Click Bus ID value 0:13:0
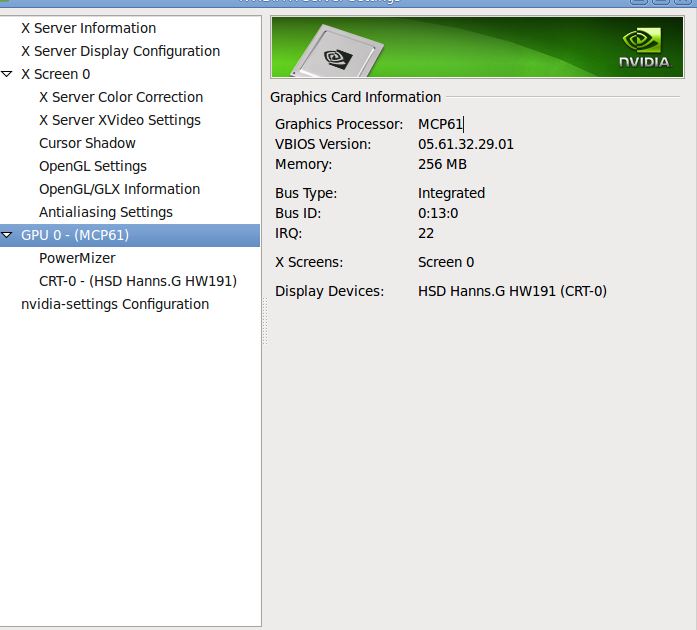The height and width of the screenshot is (630, 697). click(x=438, y=213)
